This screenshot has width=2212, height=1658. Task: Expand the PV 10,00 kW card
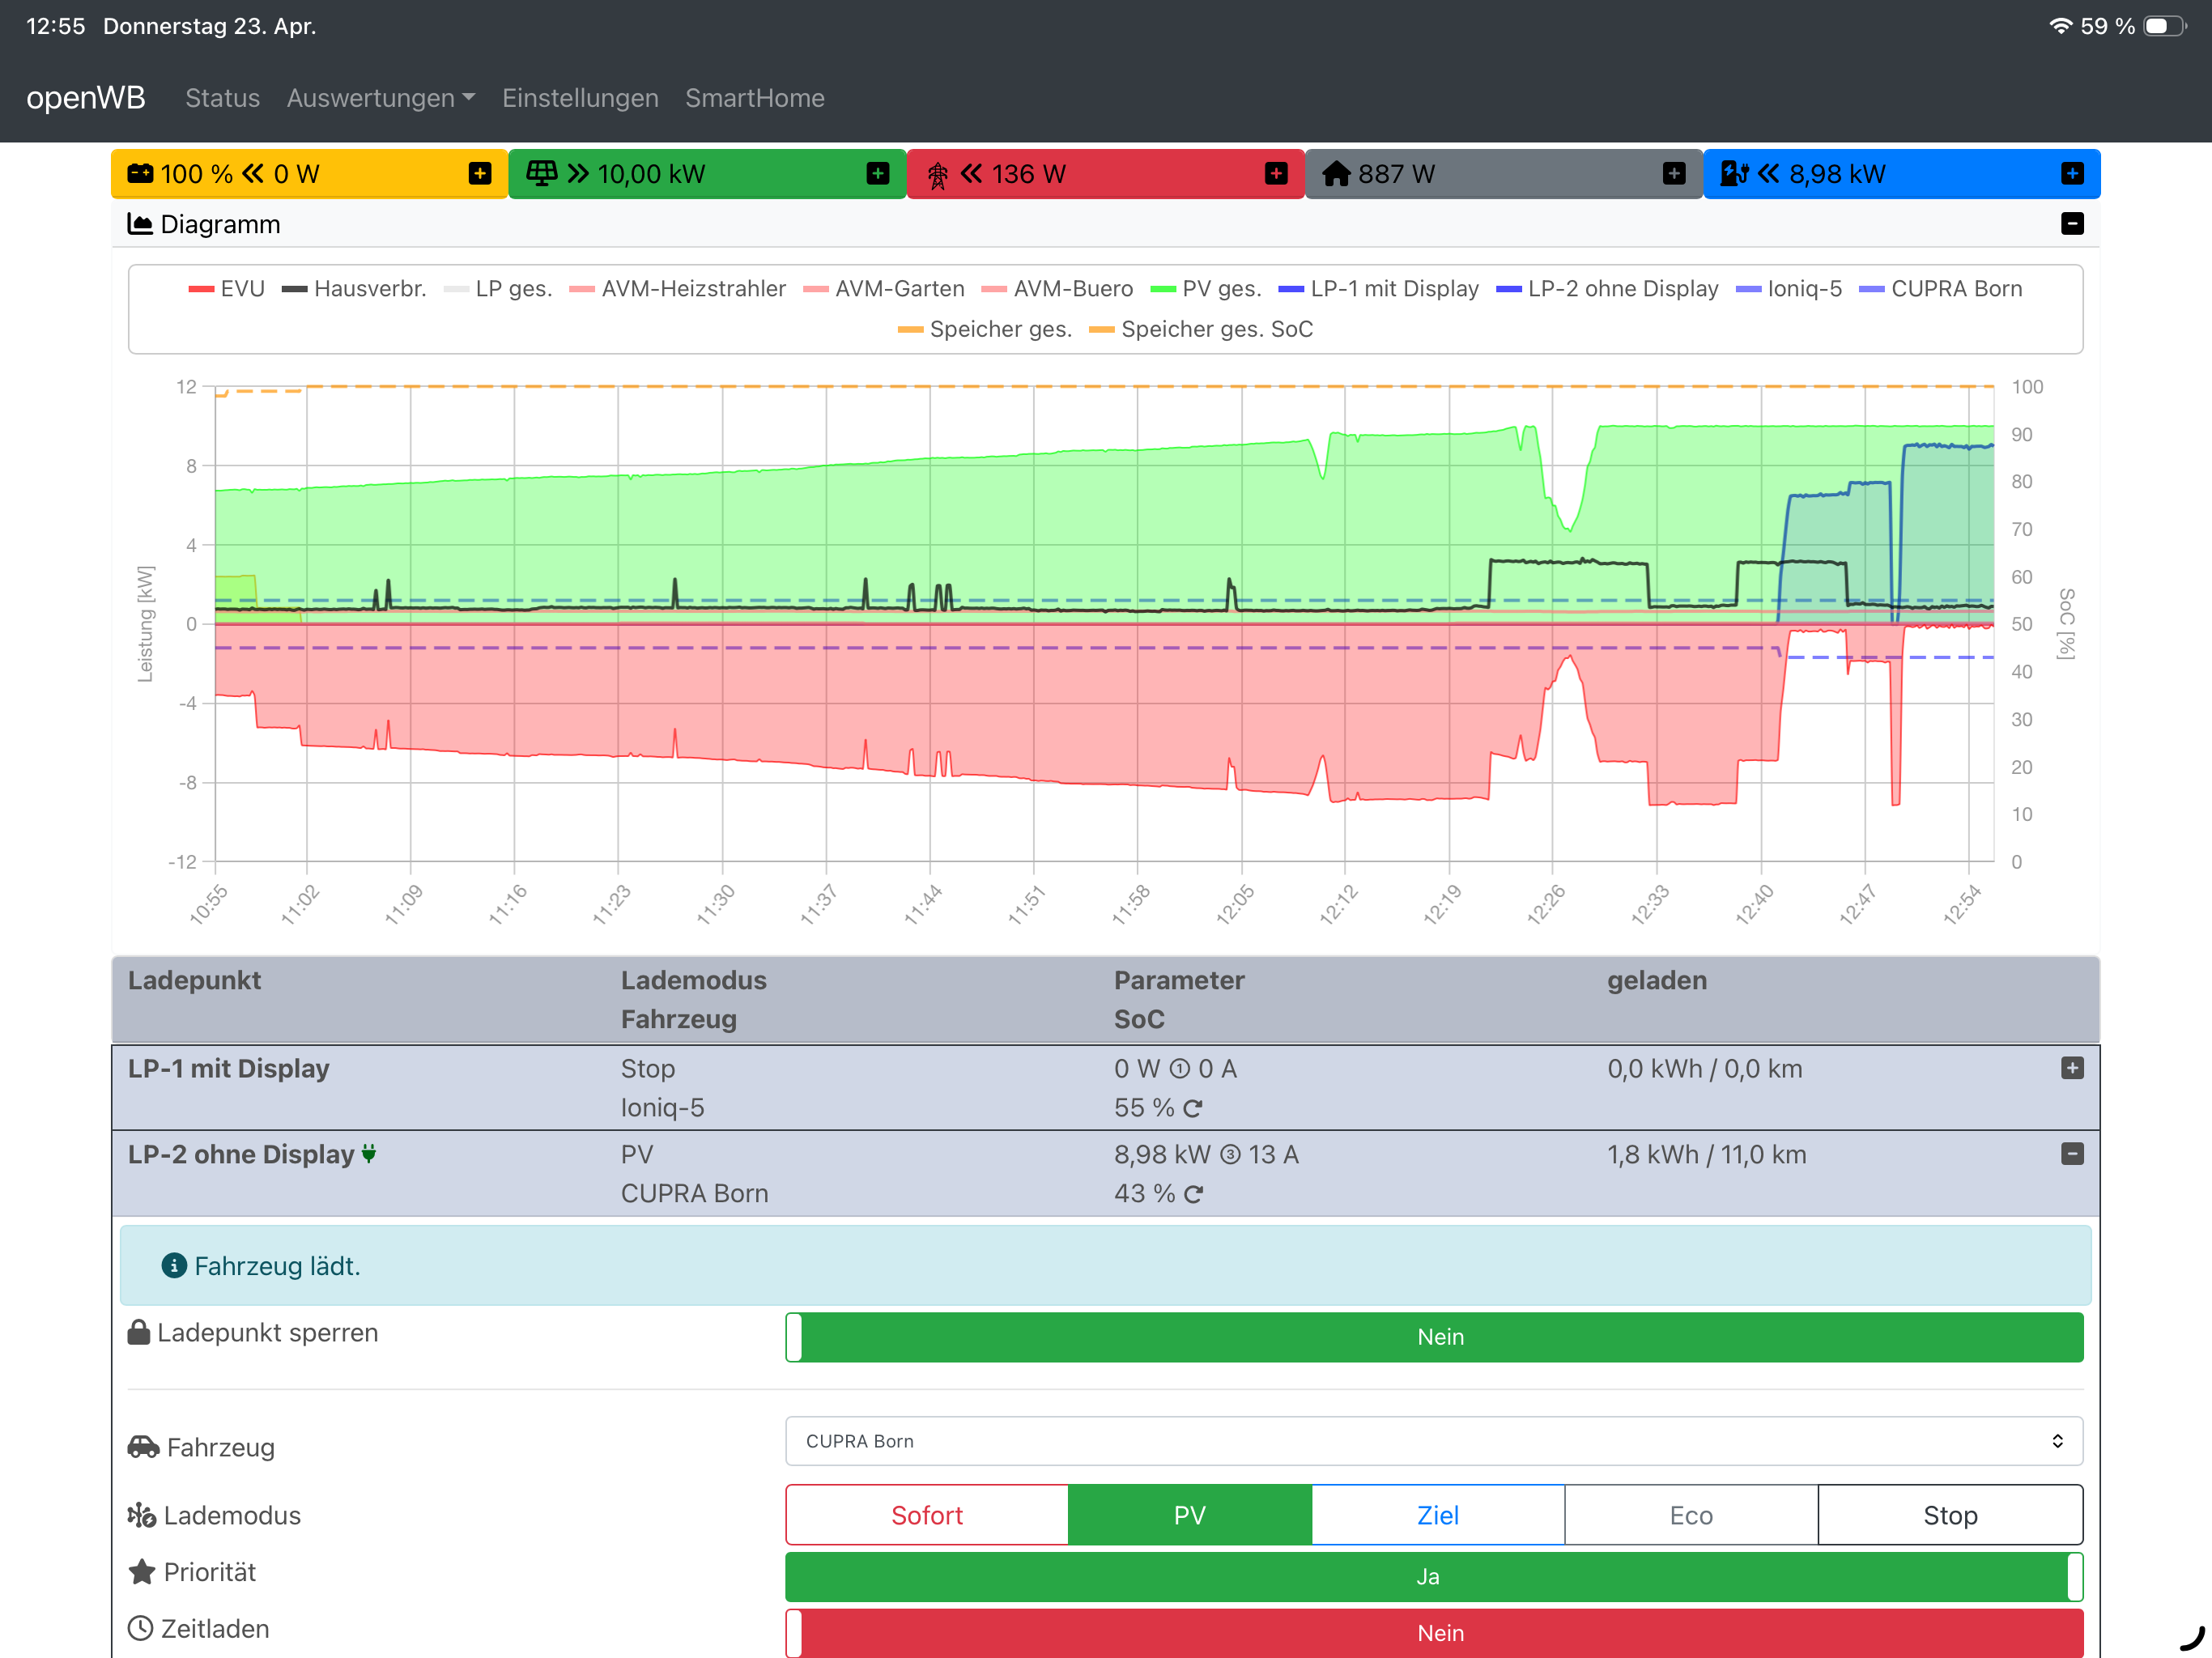877,174
